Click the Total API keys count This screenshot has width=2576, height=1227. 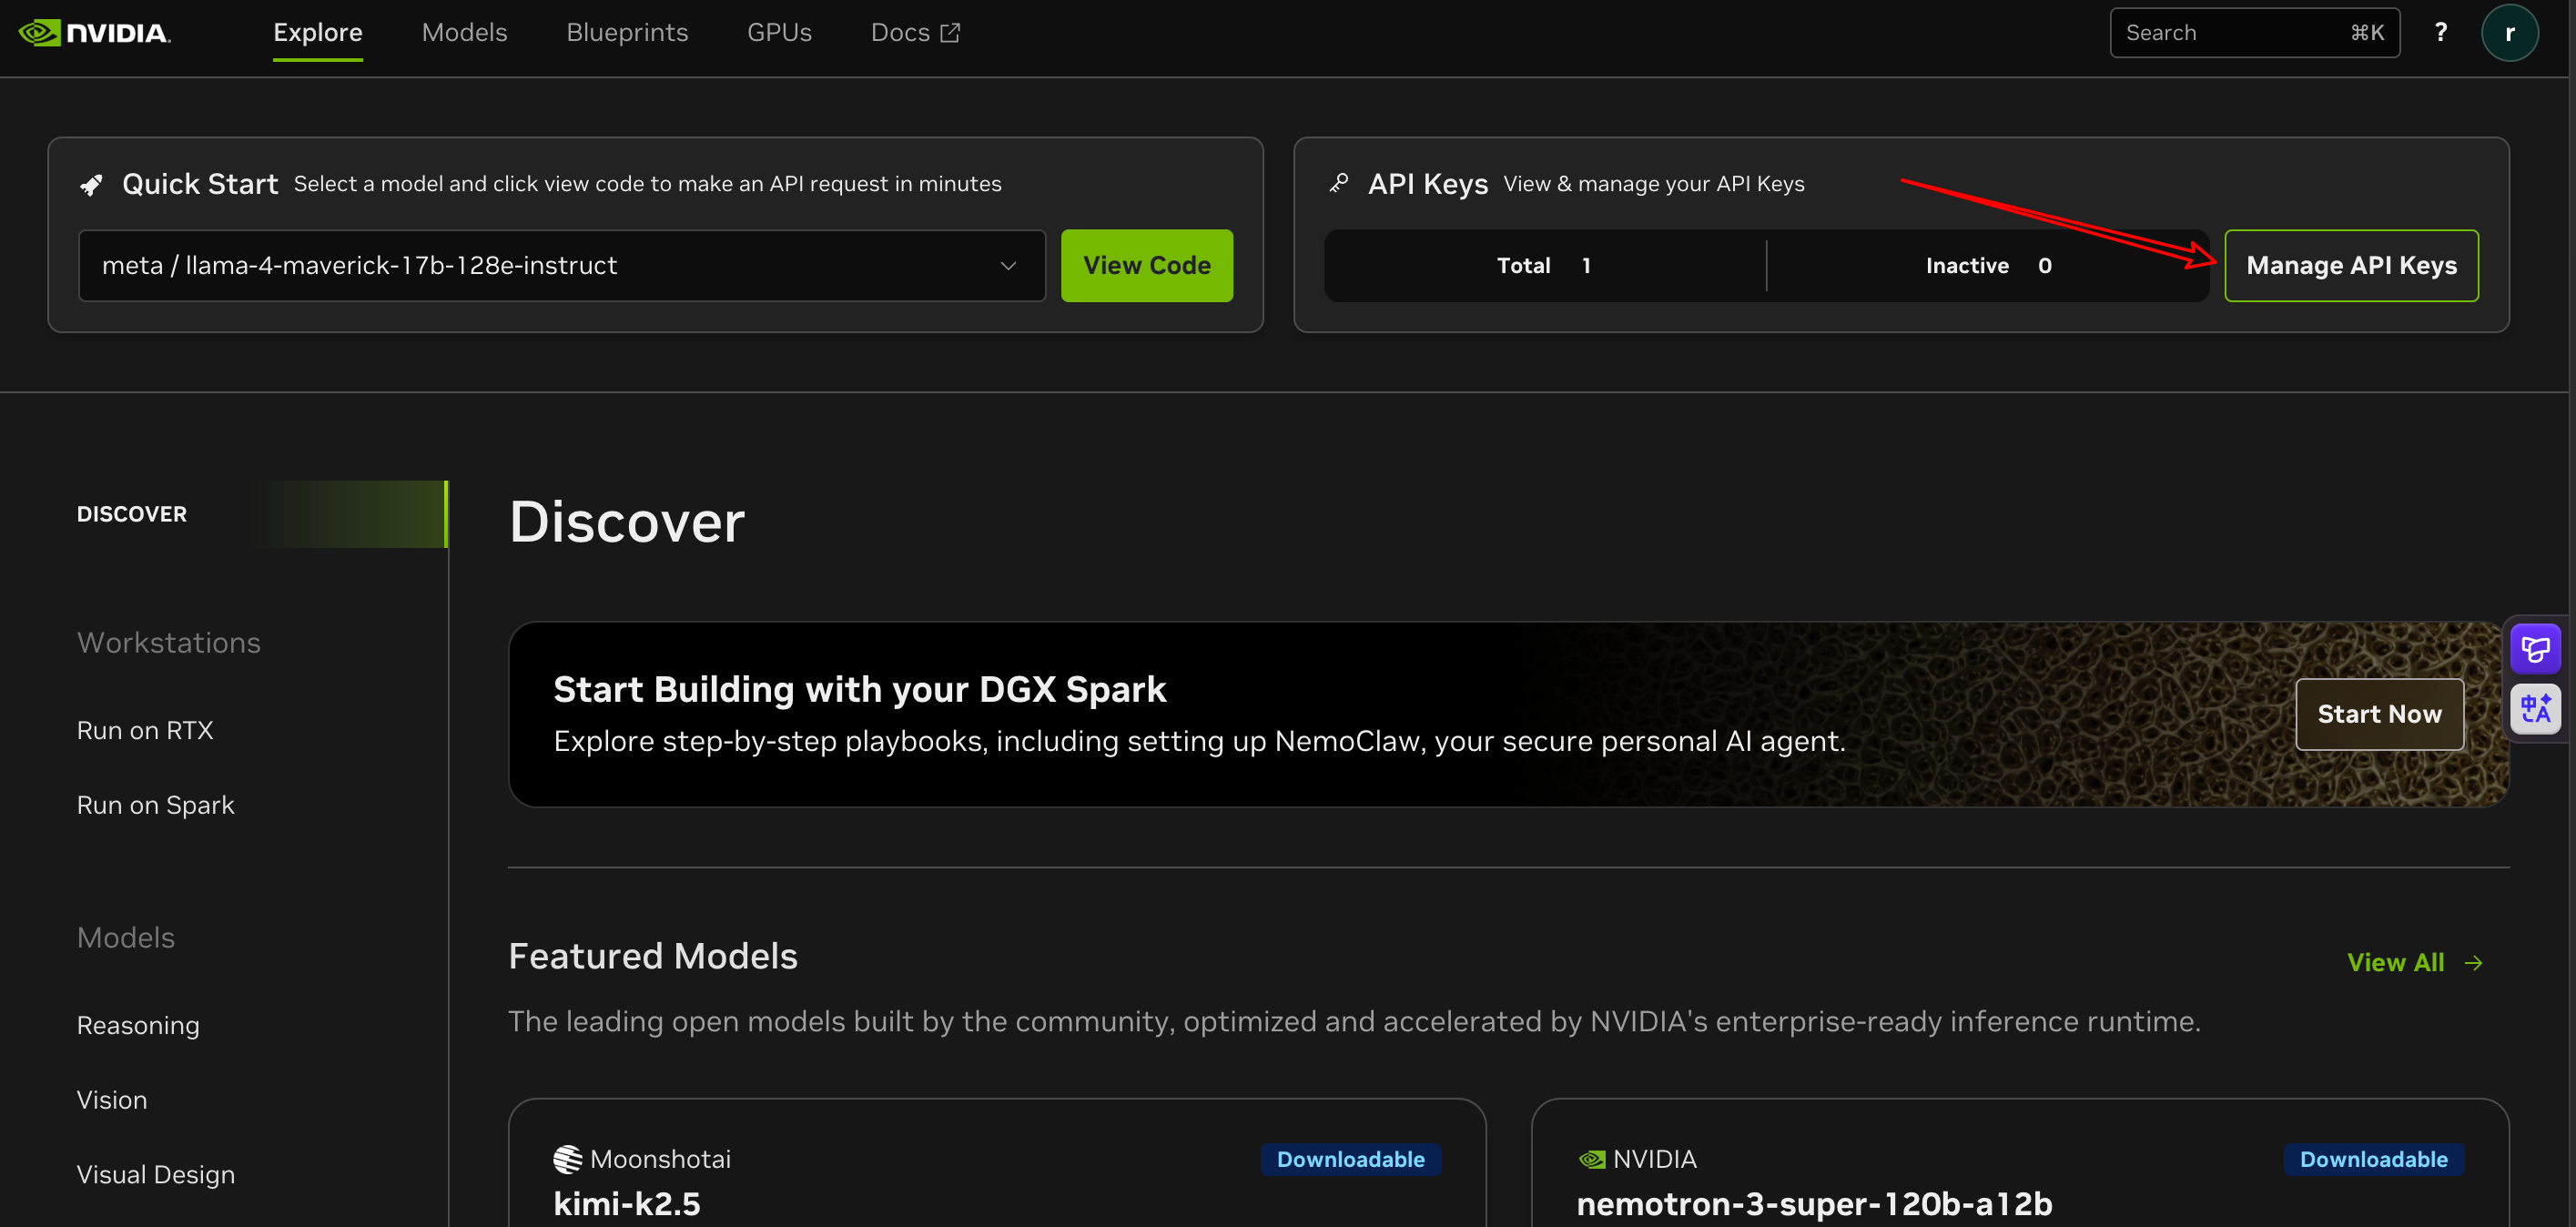(x=1544, y=266)
